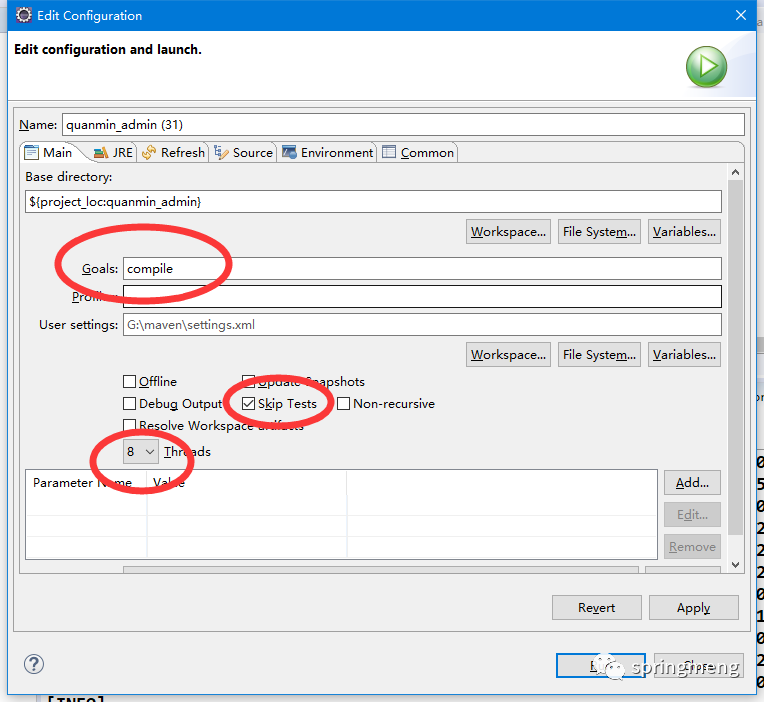Open the Source tab
764x702 pixels.
click(244, 152)
